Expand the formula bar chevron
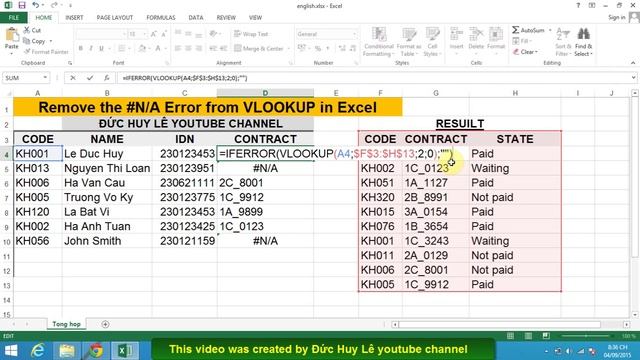Viewport: 640px width, 360px height. [633, 78]
